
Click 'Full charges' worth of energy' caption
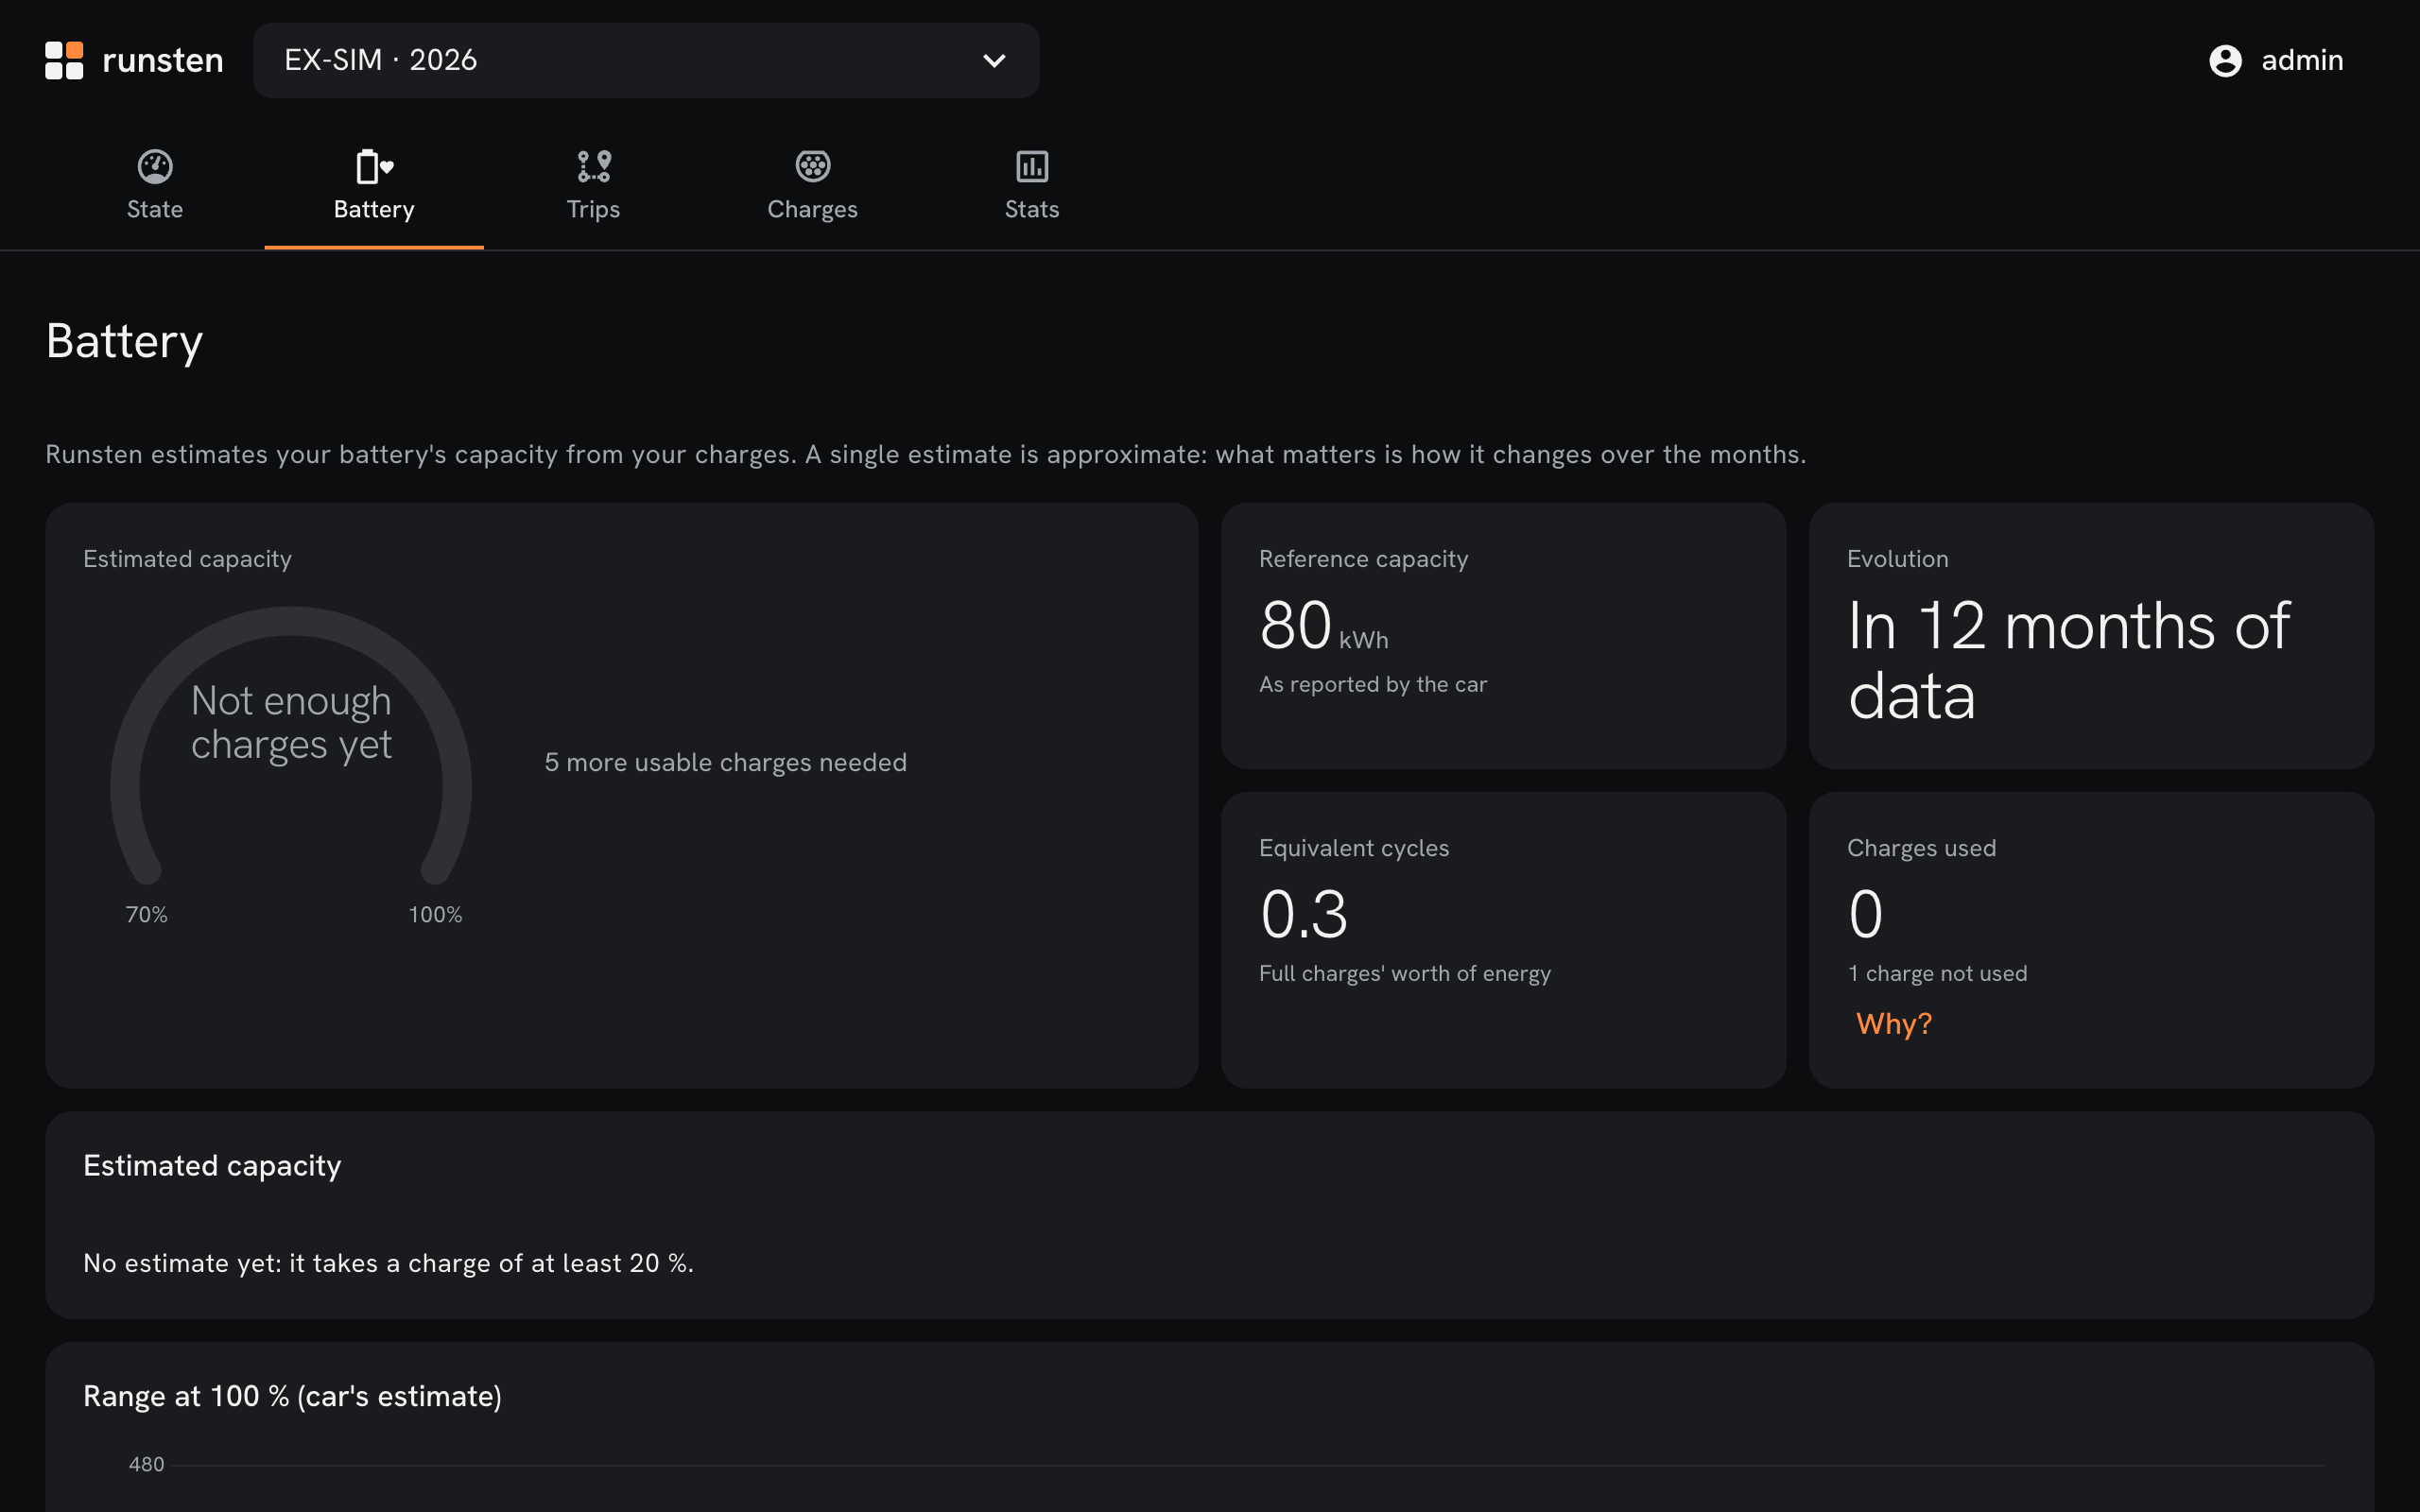tap(1405, 974)
